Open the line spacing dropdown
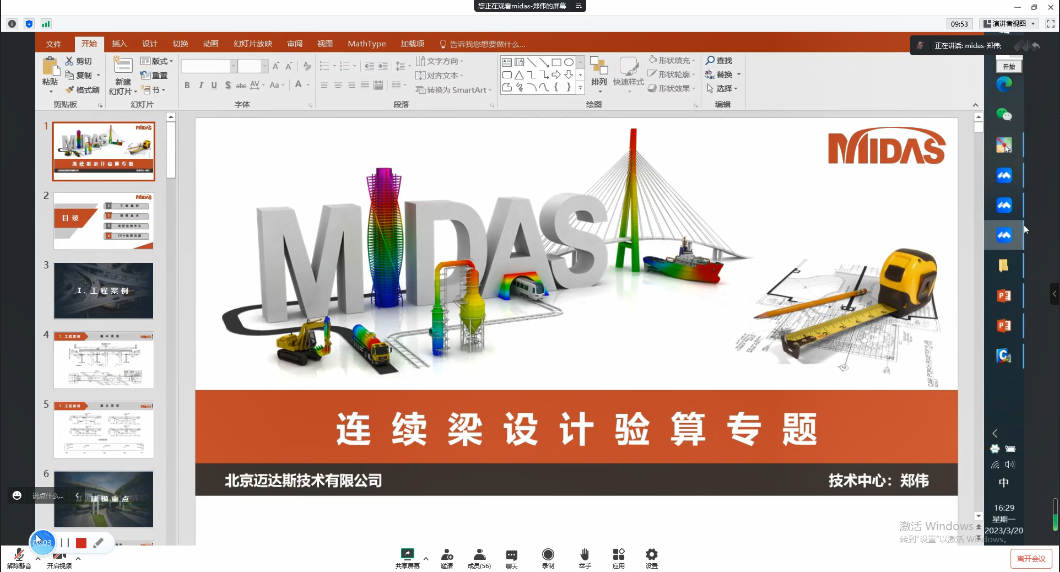Image resolution: width=1060 pixels, height=572 pixels. coord(402,66)
